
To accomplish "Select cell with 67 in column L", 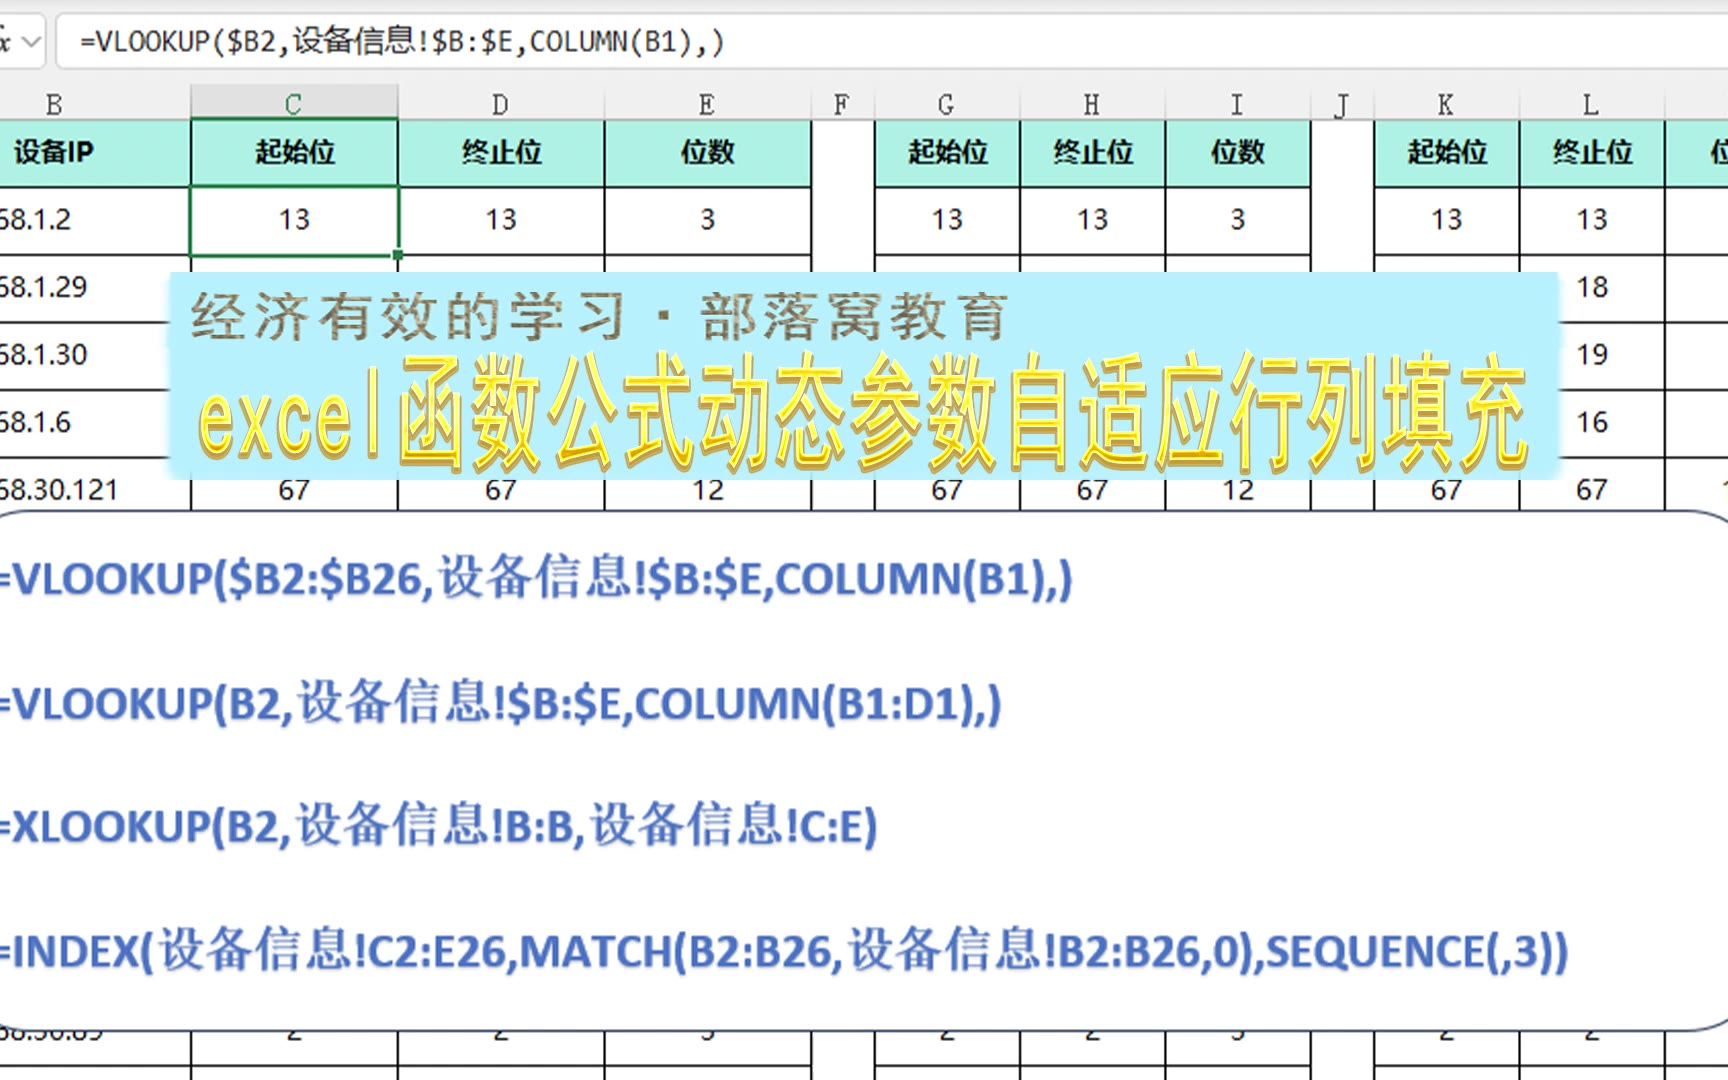I will 1592,490.
